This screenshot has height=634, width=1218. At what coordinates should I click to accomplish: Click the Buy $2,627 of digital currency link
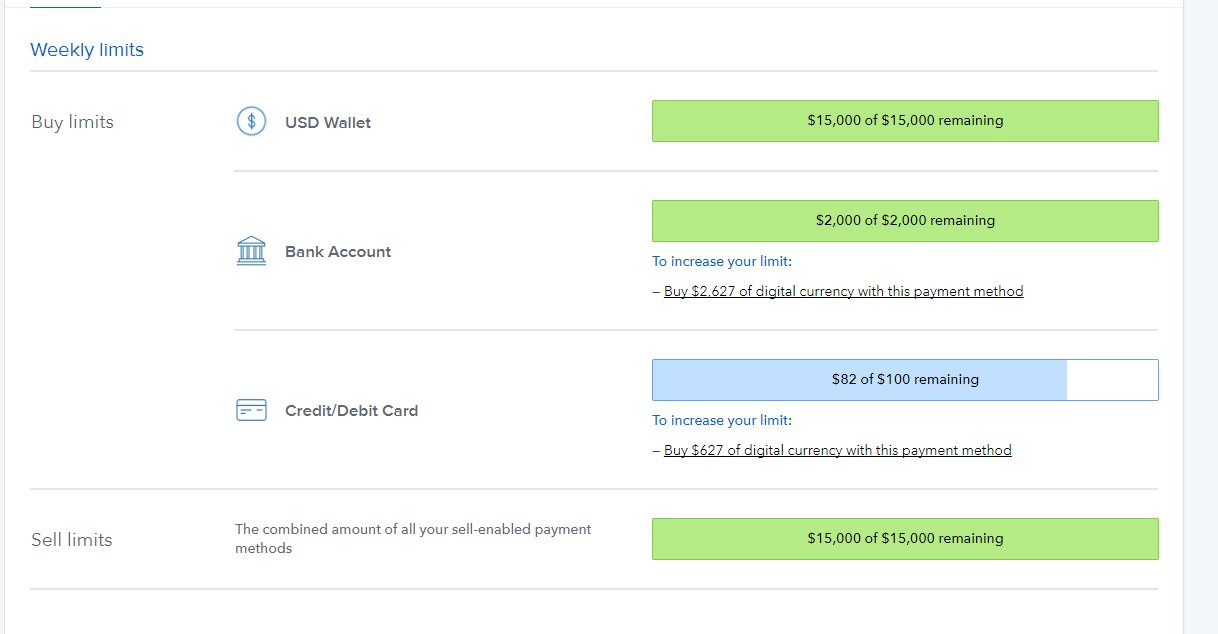click(x=843, y=292)
